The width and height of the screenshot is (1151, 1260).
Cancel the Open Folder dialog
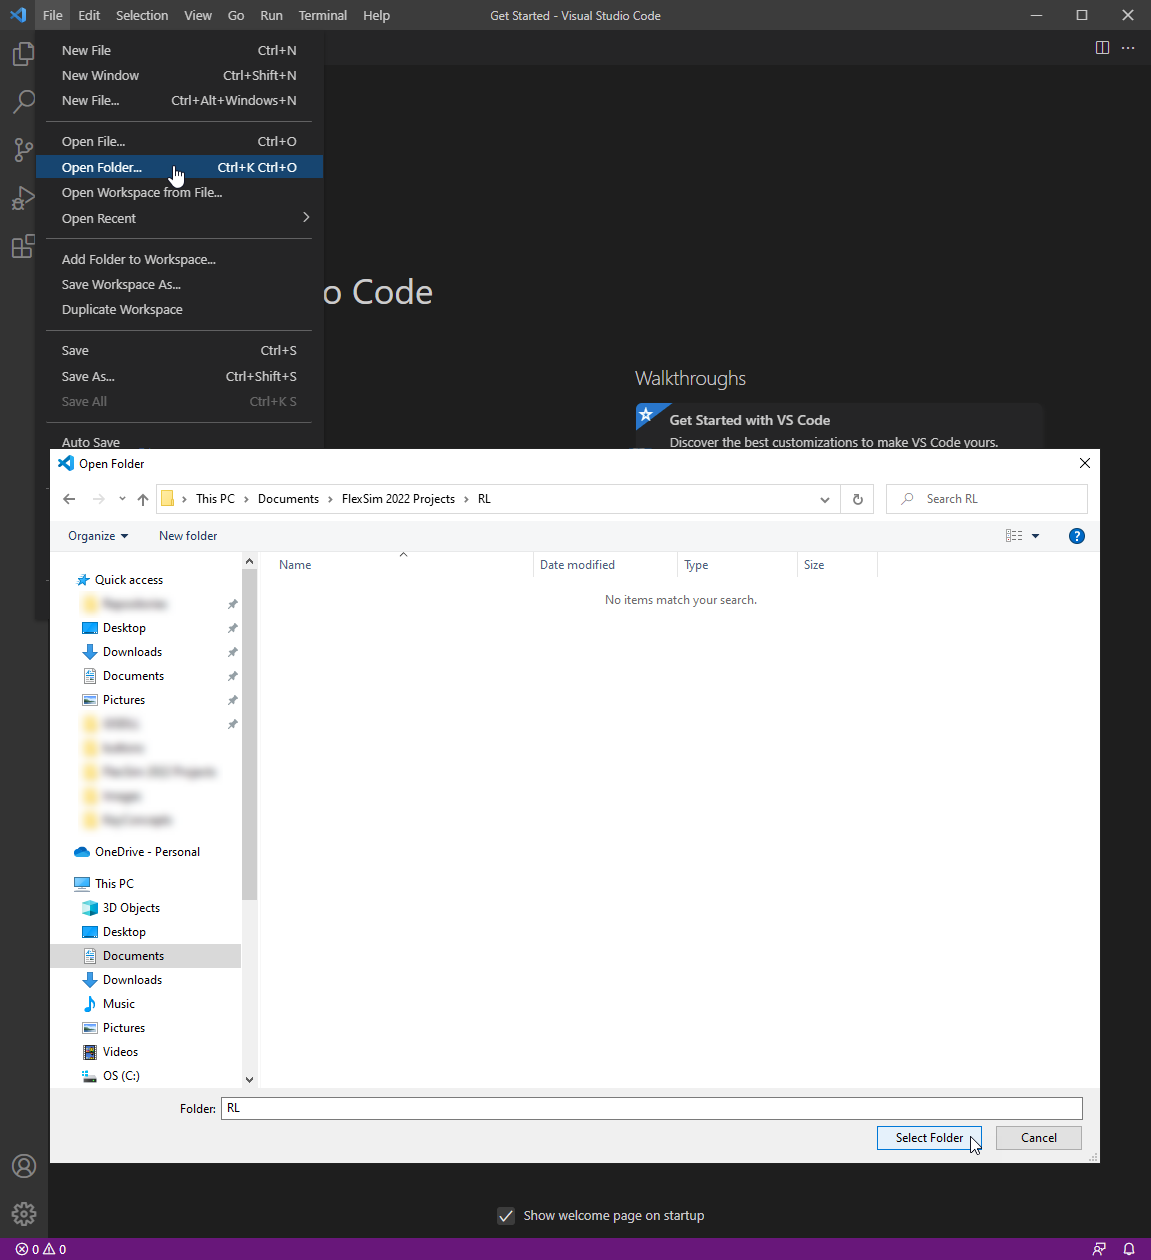pyautogui.click(x=1038, y=1138)
